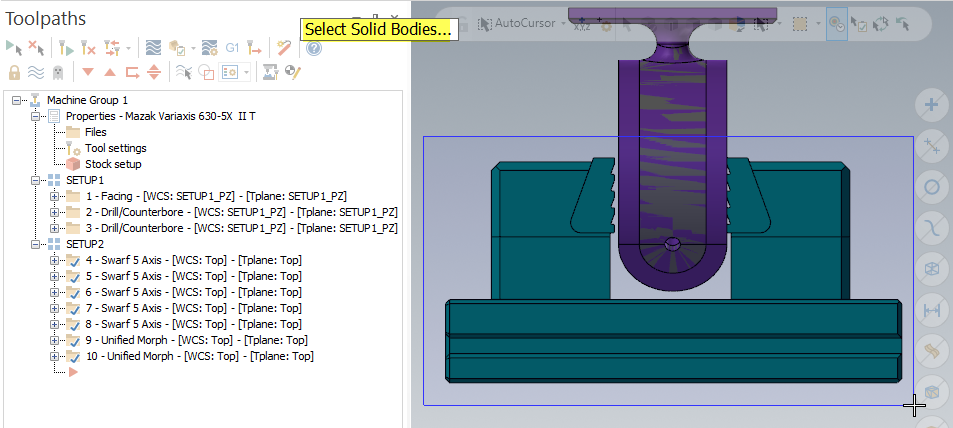The image size is (953, 428).
Task: Regenerate all dirty operations
Action: coord(88,47)
